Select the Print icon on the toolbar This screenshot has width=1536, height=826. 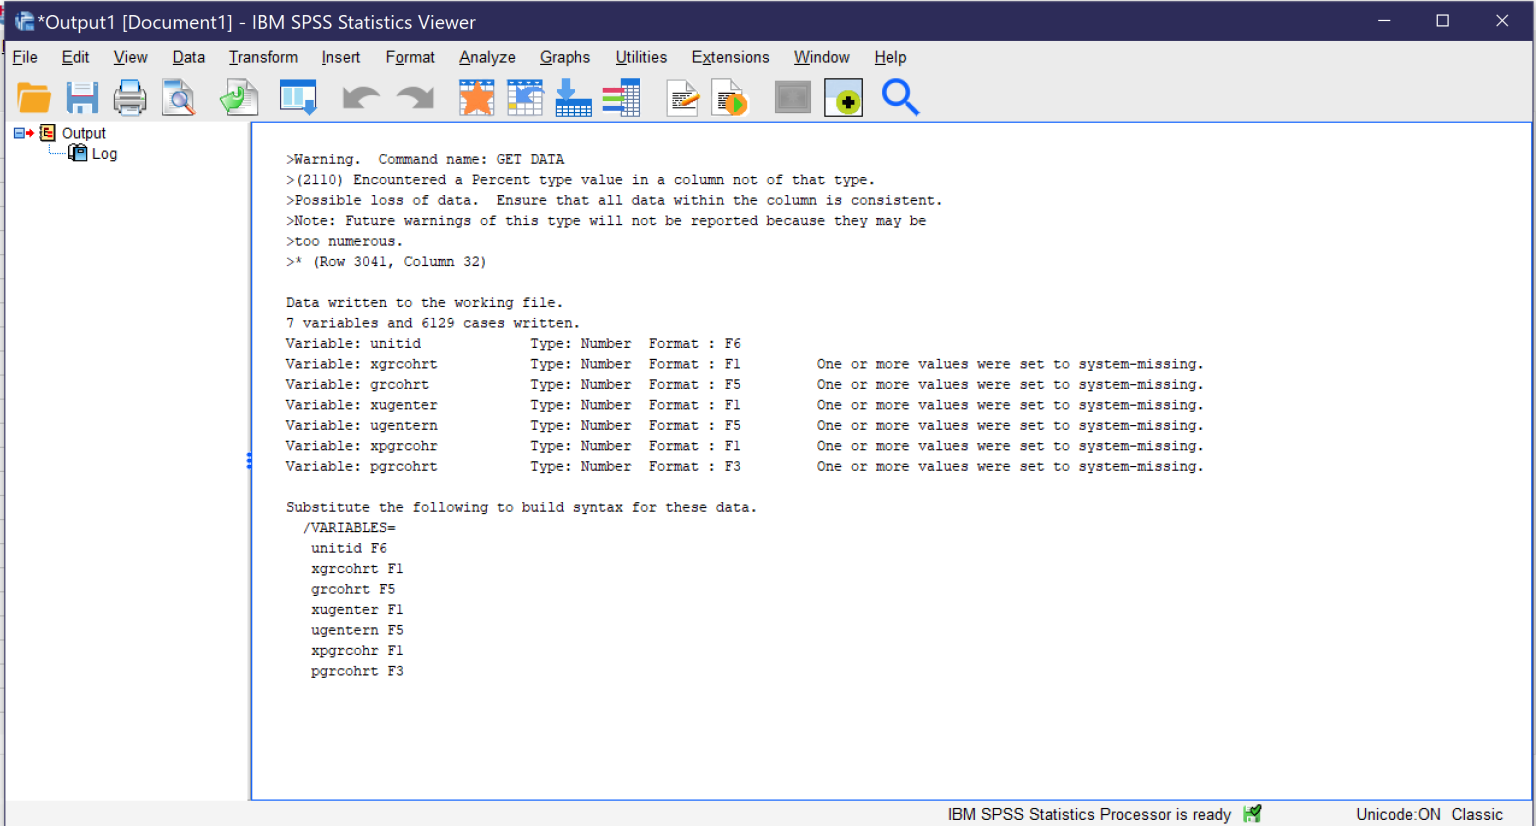(x=130, y=97)
